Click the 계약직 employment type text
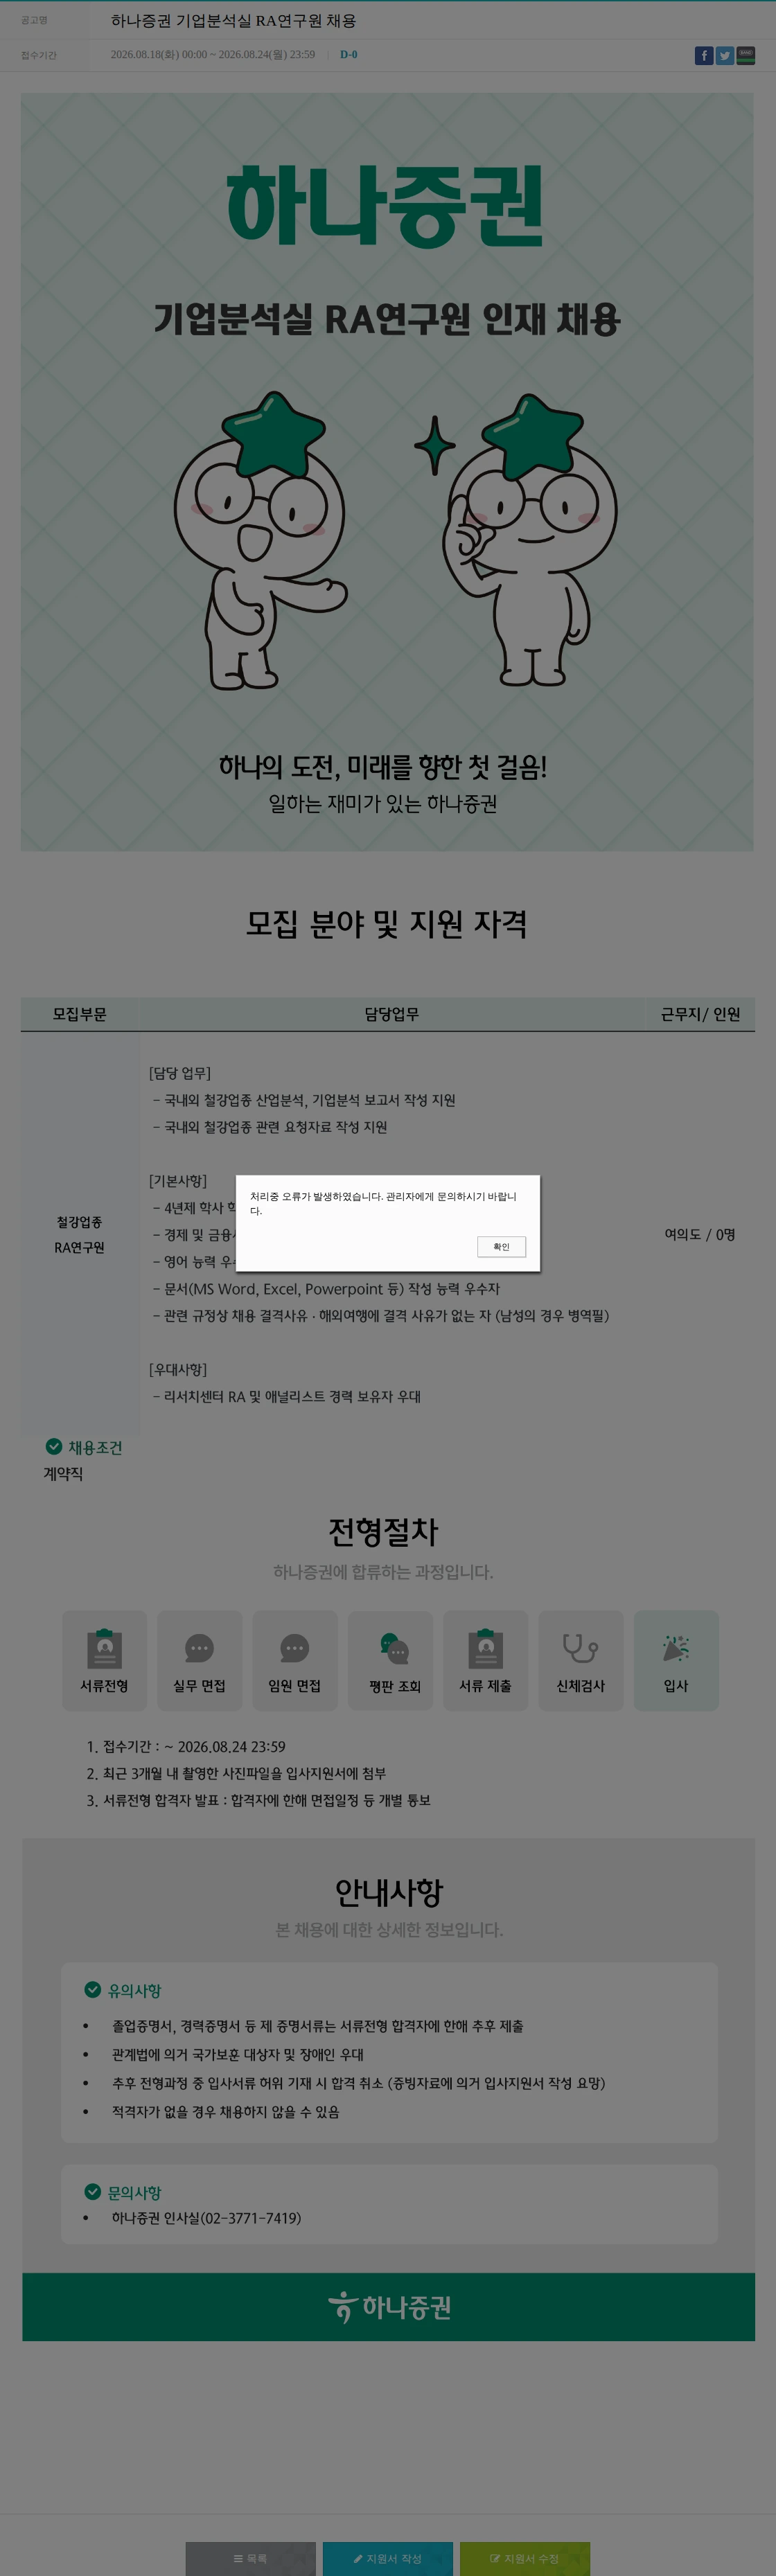The height and width of the screenshot is (2576, 776). click(63, 1473)
